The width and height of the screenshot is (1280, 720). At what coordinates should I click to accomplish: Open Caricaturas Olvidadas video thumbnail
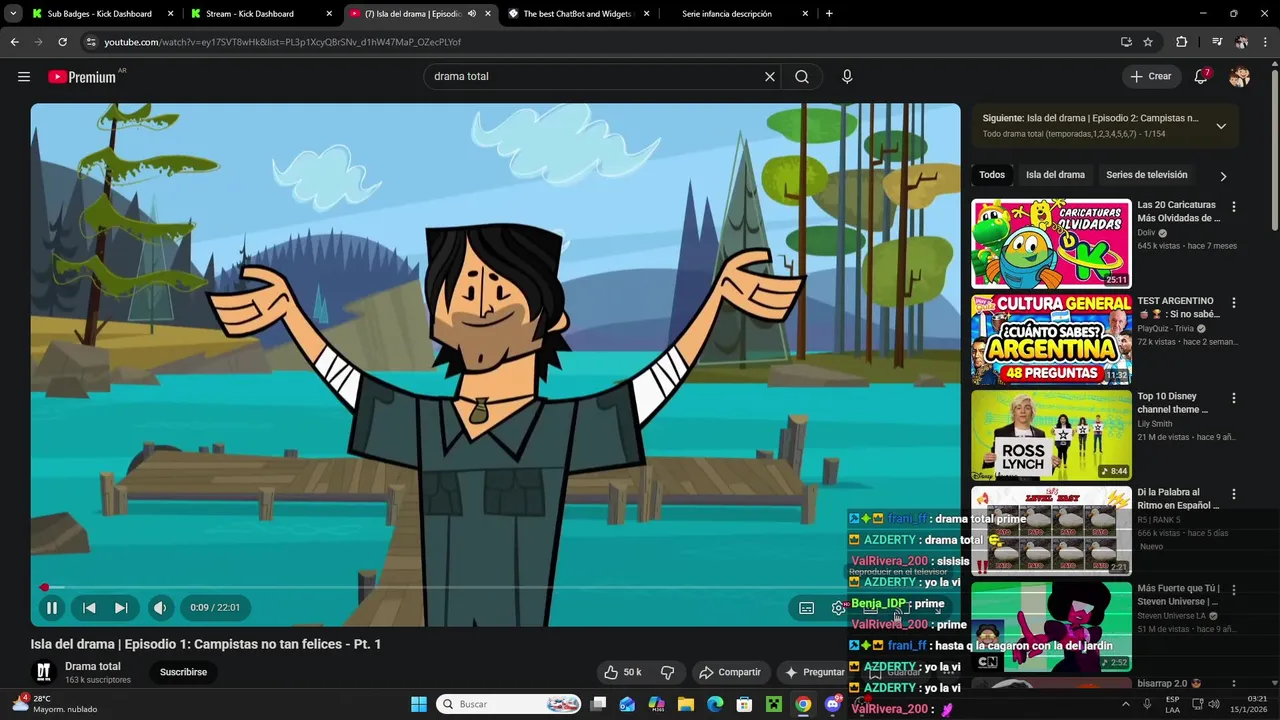click(x=1051, y=244)
